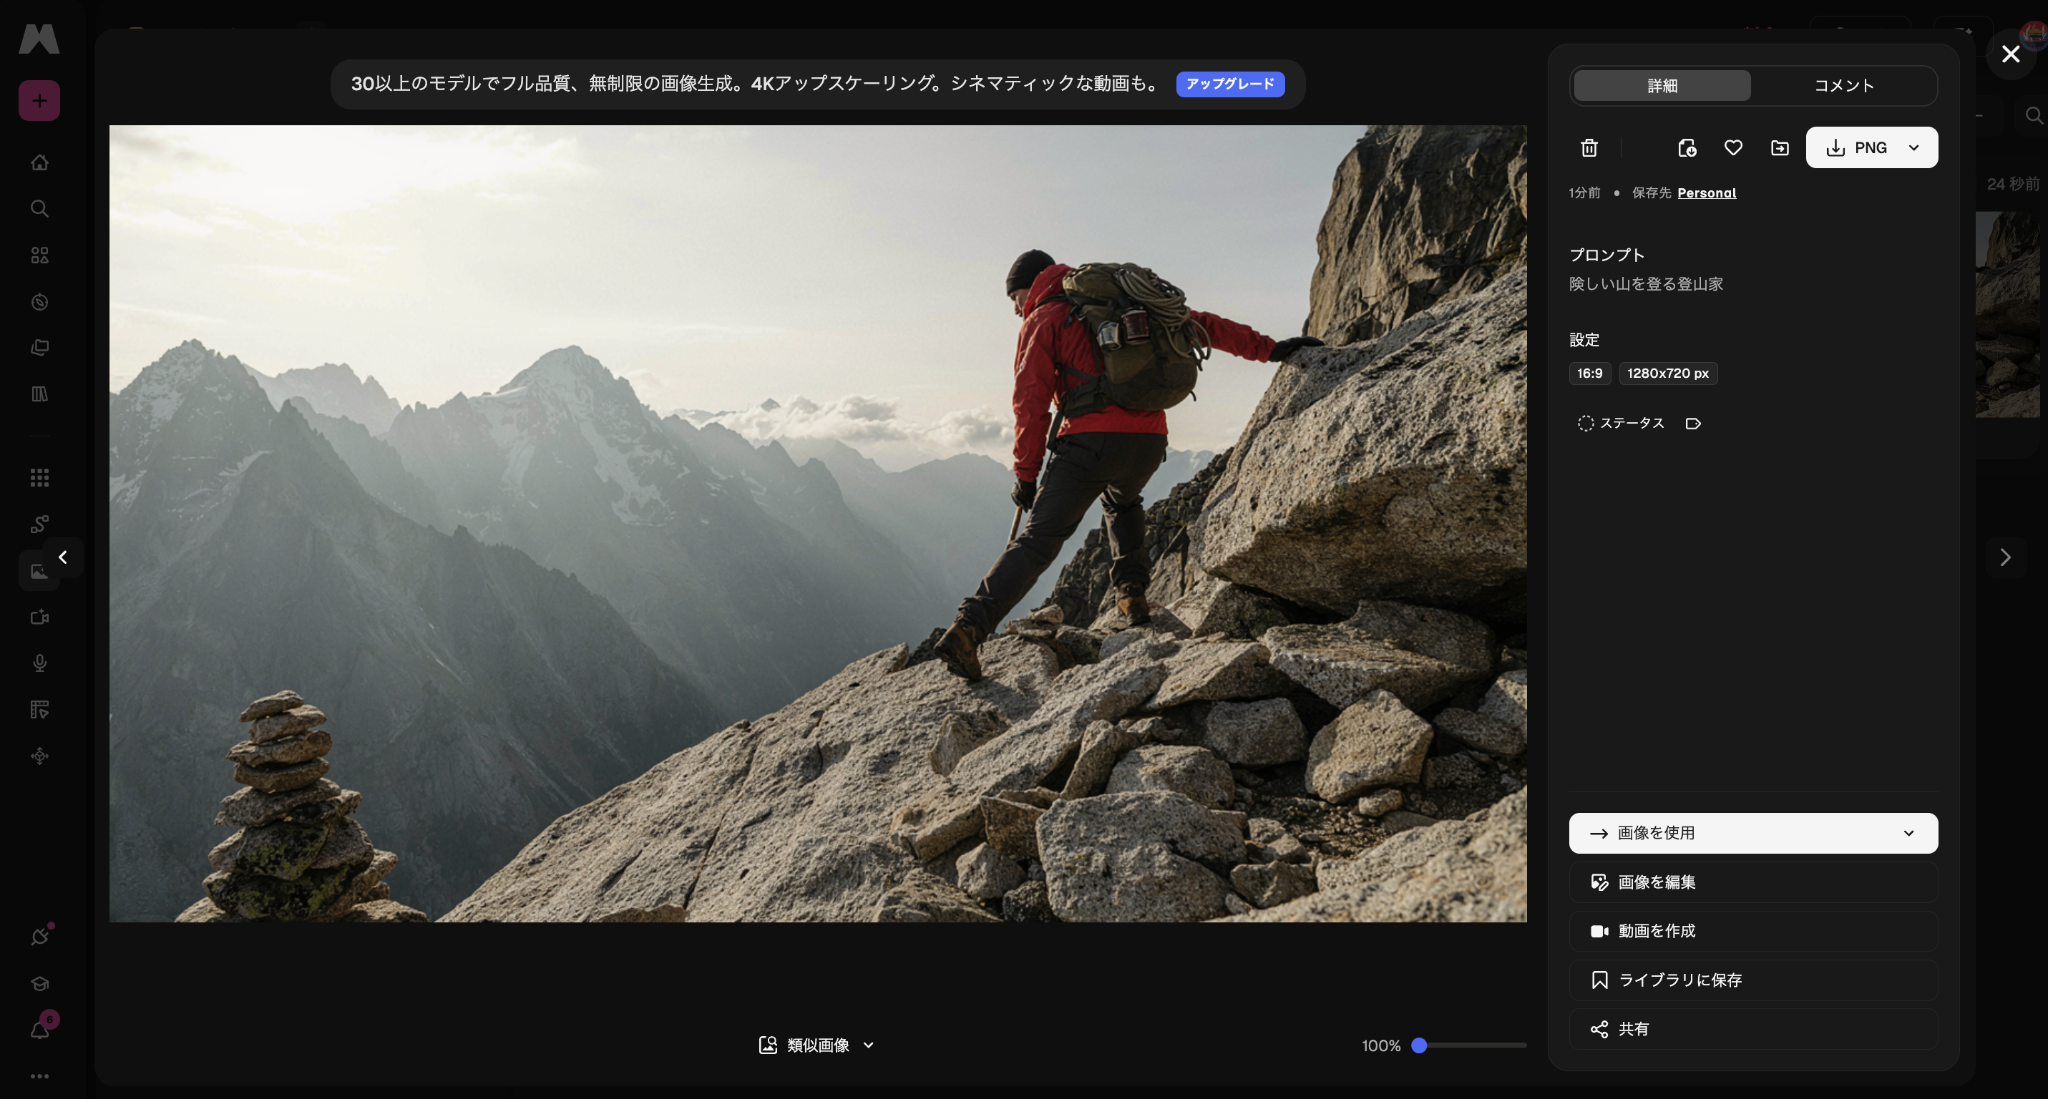Click the search icon in left sidebar
Screen dimensions: 2048x1099
(39, 209)
